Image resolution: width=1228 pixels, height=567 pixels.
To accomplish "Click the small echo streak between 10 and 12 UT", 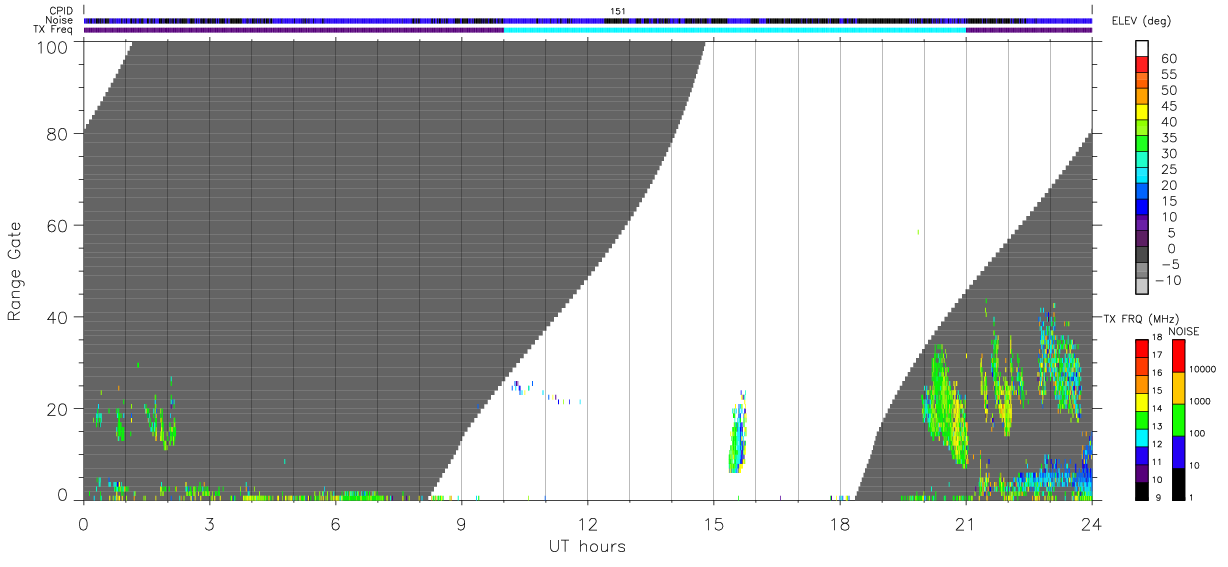I will click(x=545, y=392).
